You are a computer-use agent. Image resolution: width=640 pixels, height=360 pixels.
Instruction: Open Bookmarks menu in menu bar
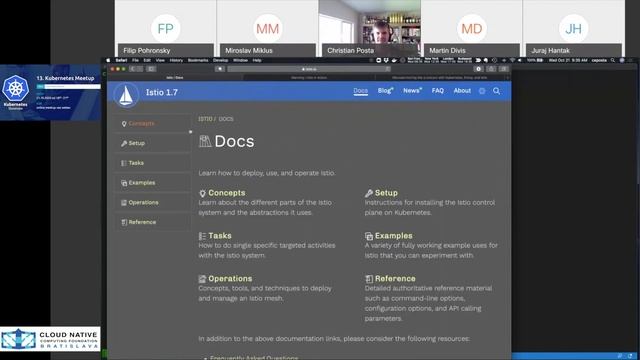[198, 60]
